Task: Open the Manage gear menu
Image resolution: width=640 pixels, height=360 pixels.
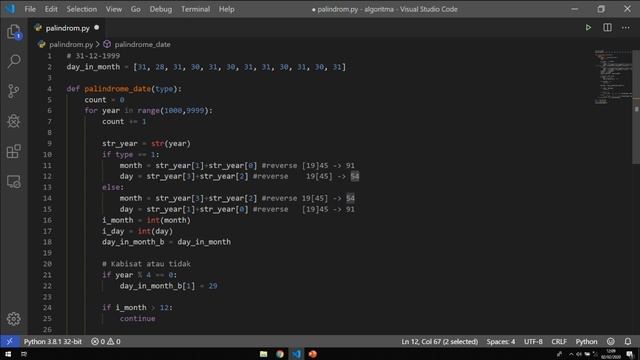Action: [x=13, y=319]
